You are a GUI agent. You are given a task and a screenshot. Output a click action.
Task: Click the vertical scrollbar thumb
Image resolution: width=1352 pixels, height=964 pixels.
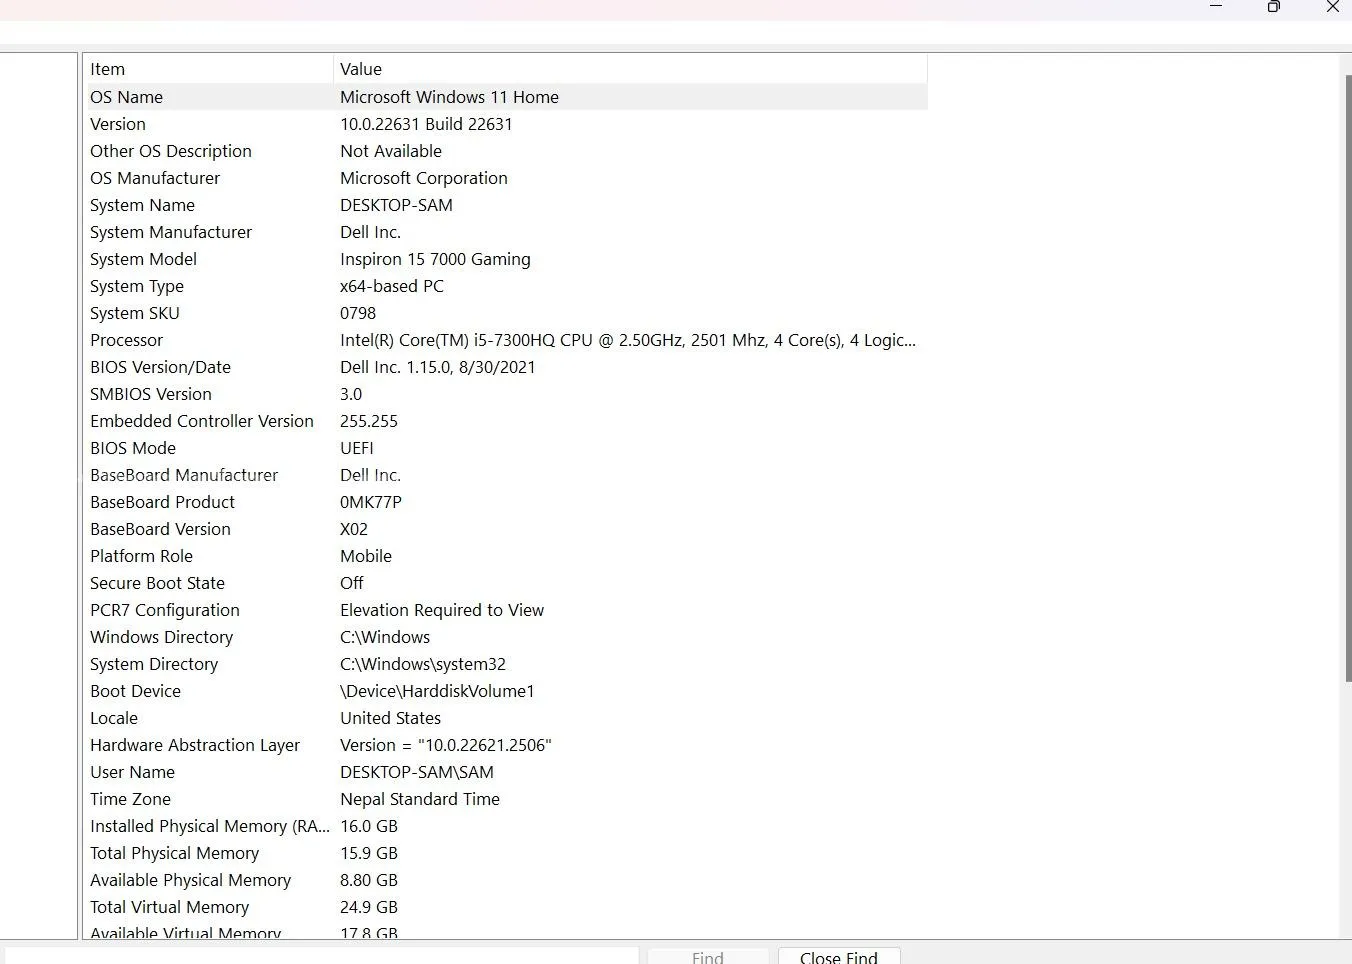click(x=1347, y=380)
